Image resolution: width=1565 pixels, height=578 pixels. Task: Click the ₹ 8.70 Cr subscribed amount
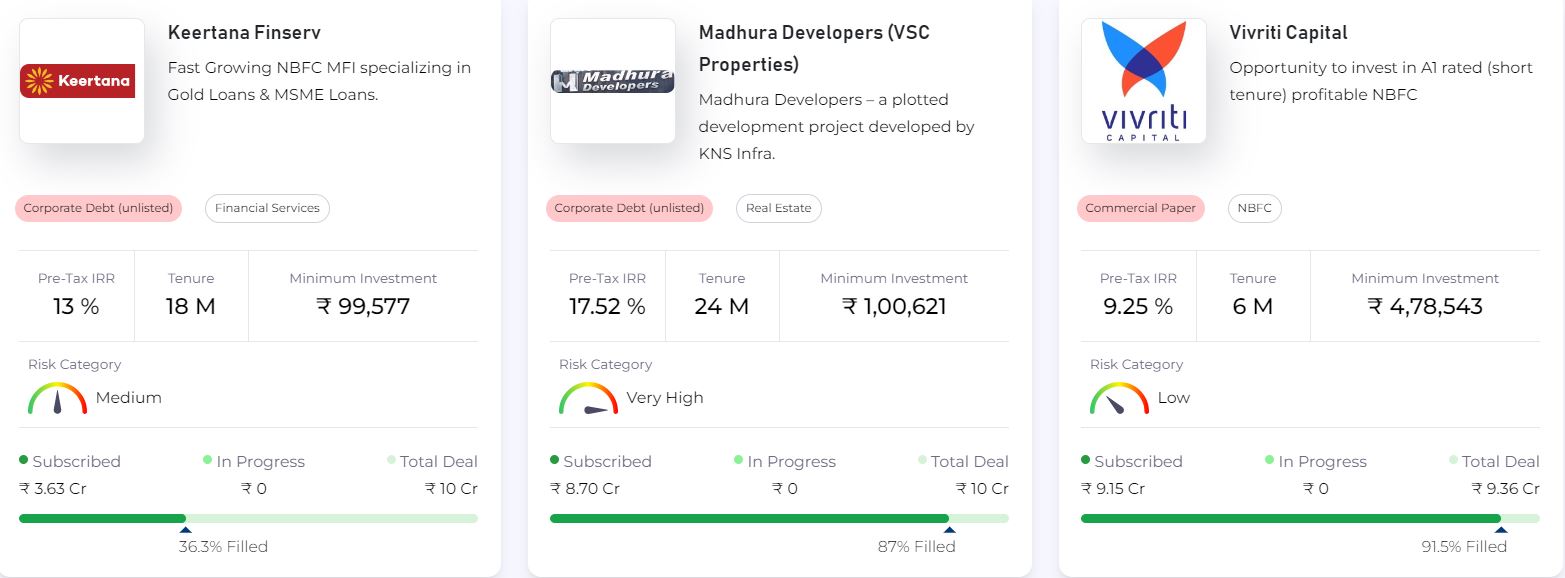click(x=585, y=489)
